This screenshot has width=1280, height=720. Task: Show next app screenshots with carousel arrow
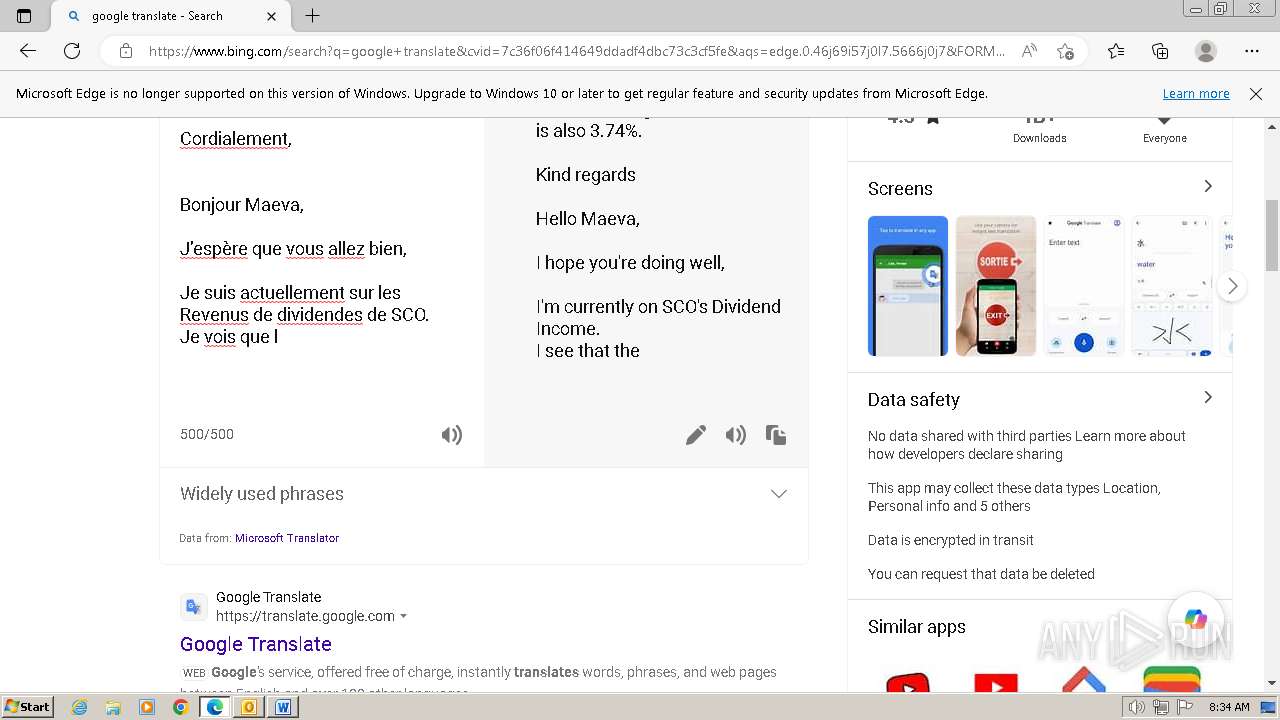tap(1232, 286)
